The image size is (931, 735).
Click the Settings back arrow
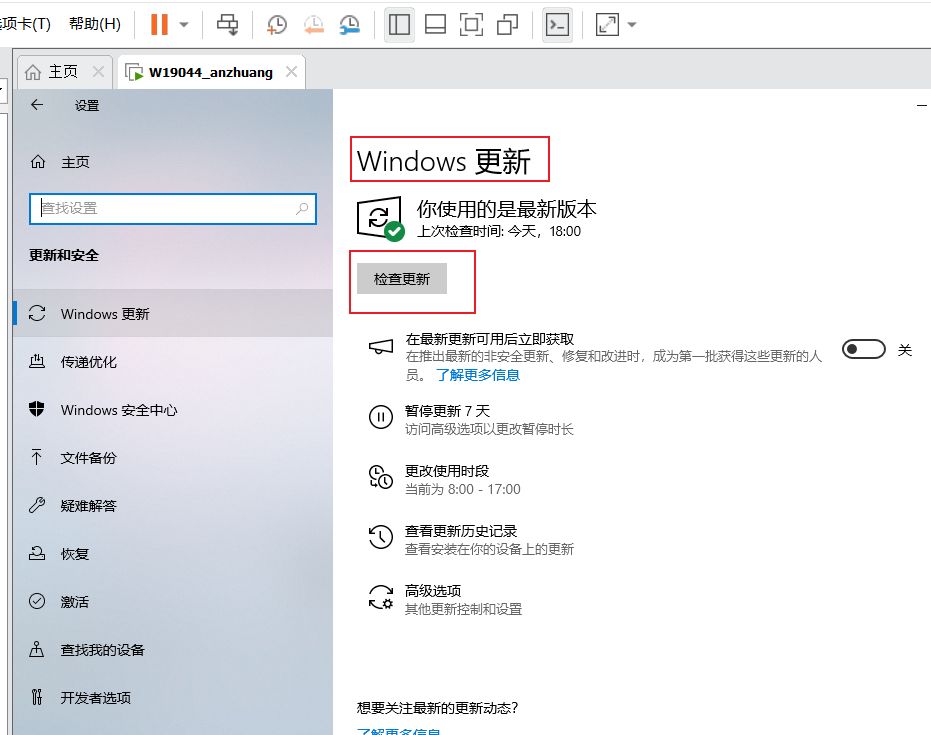coord(37,105)
